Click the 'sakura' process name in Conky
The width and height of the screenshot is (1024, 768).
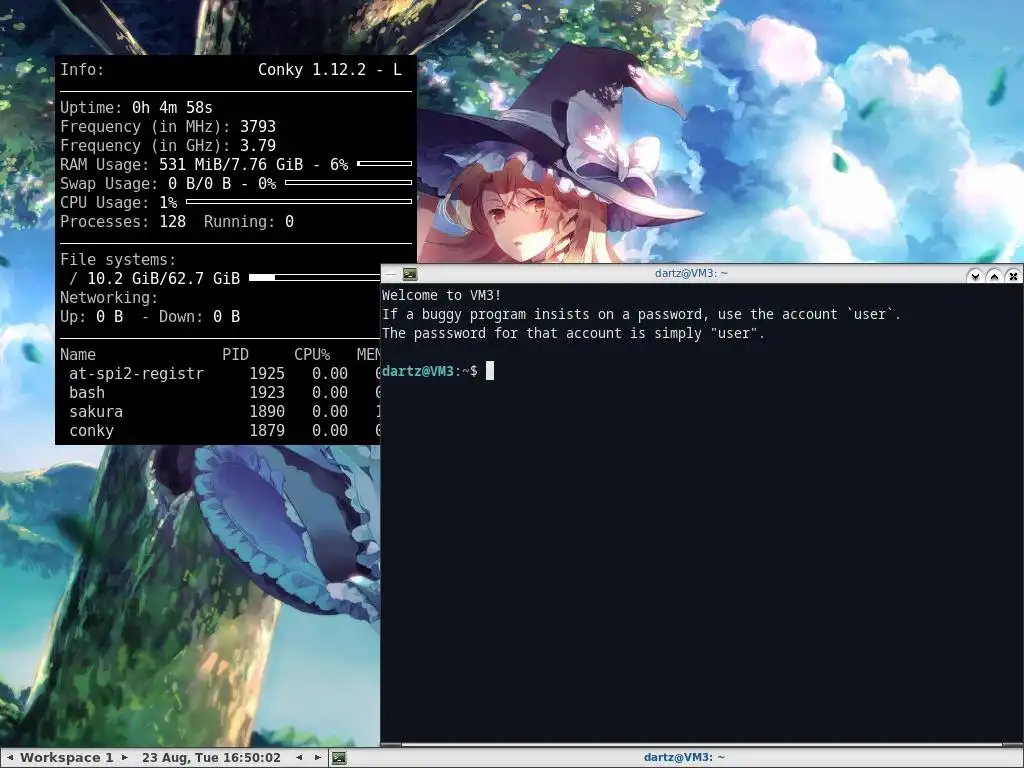(96, 411)
